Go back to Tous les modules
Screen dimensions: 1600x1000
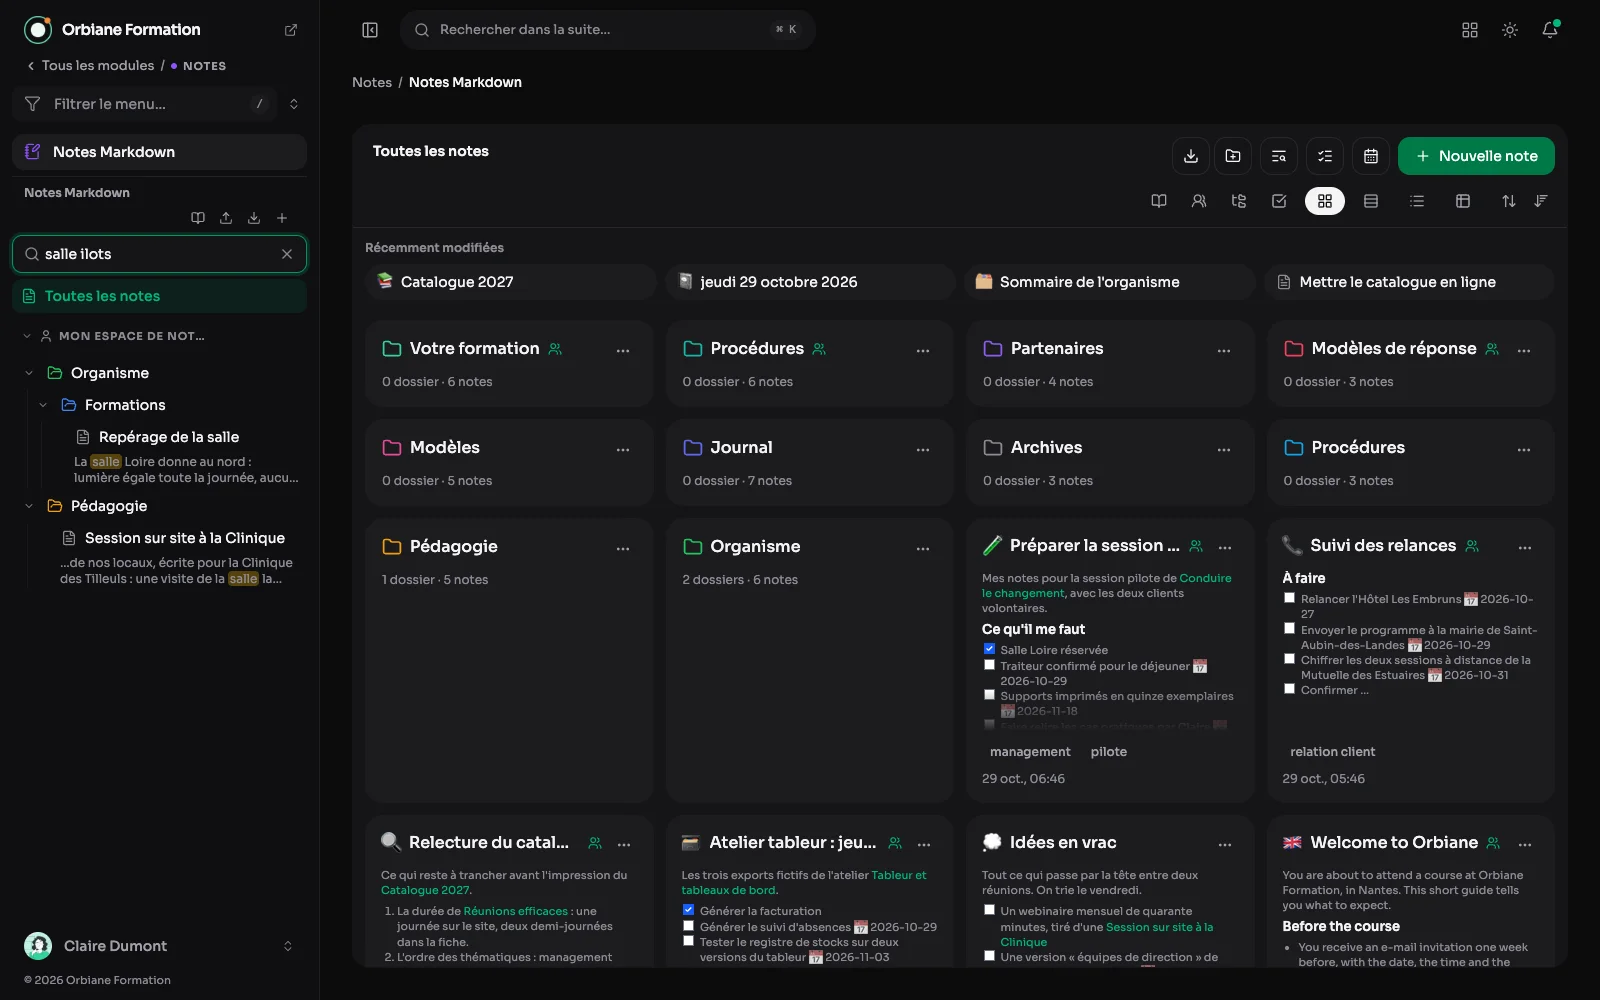click(90, 66)
